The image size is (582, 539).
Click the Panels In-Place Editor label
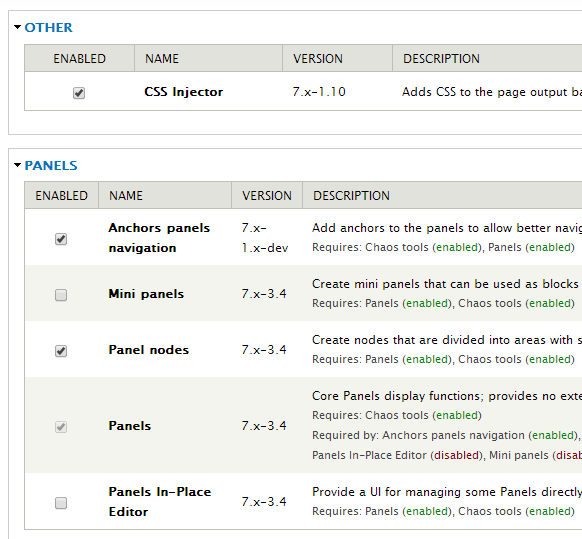[x=160, y=502]
